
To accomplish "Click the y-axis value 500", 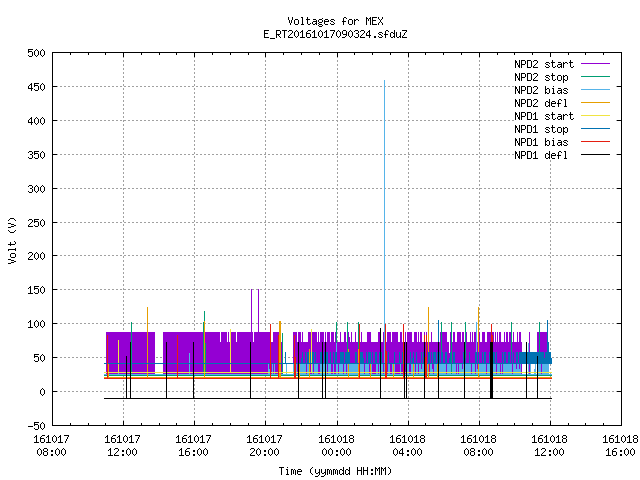I will pos(36,53).
